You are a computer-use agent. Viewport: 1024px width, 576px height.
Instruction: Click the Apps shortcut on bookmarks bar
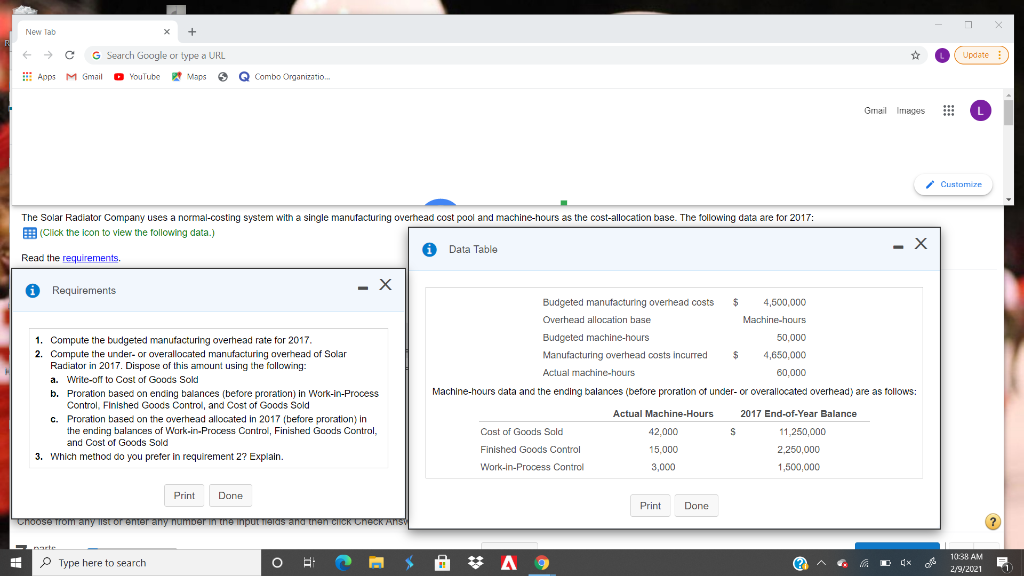[x=40, y=76]
